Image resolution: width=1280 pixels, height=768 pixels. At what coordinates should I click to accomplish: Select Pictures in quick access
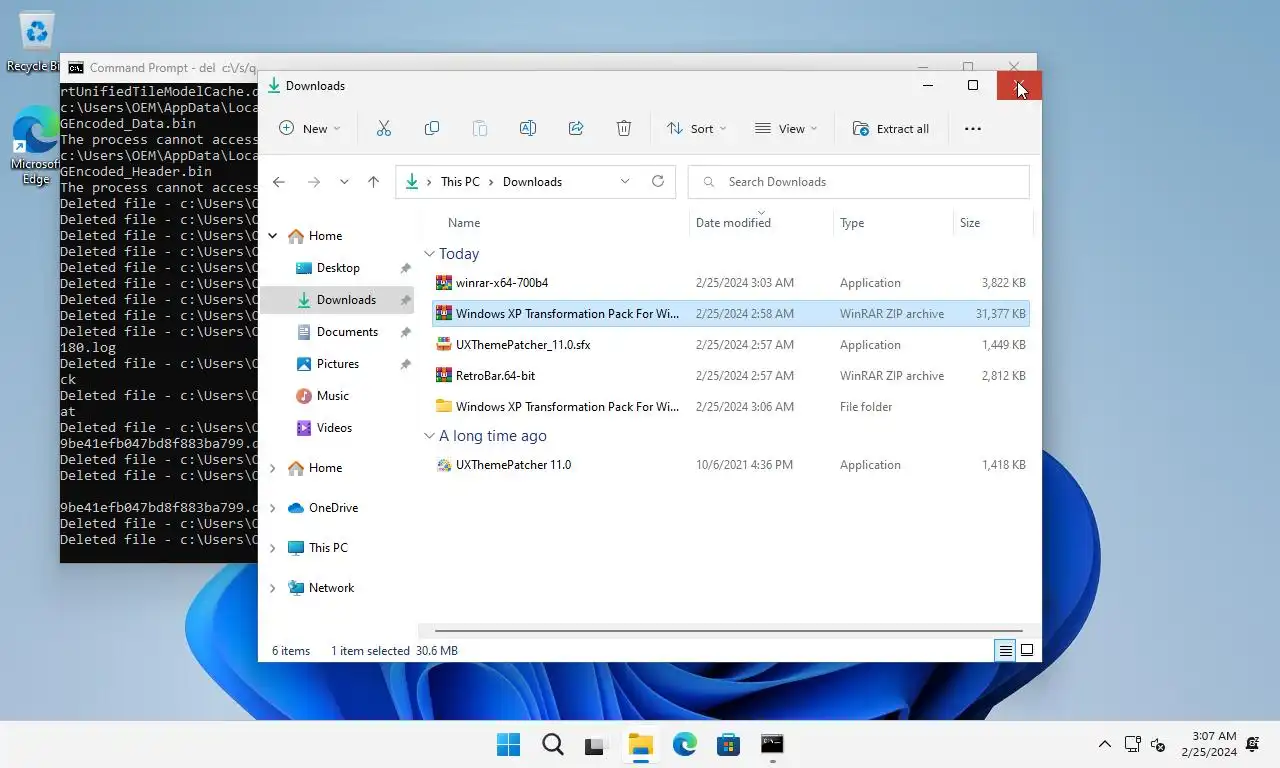337,364
